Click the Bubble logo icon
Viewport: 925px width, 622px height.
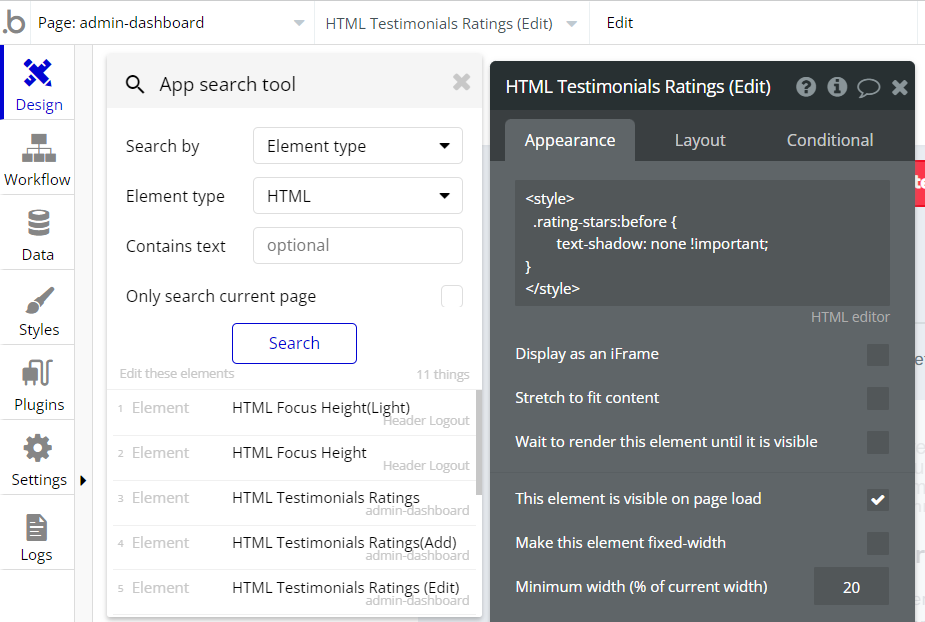coord(14,22)
